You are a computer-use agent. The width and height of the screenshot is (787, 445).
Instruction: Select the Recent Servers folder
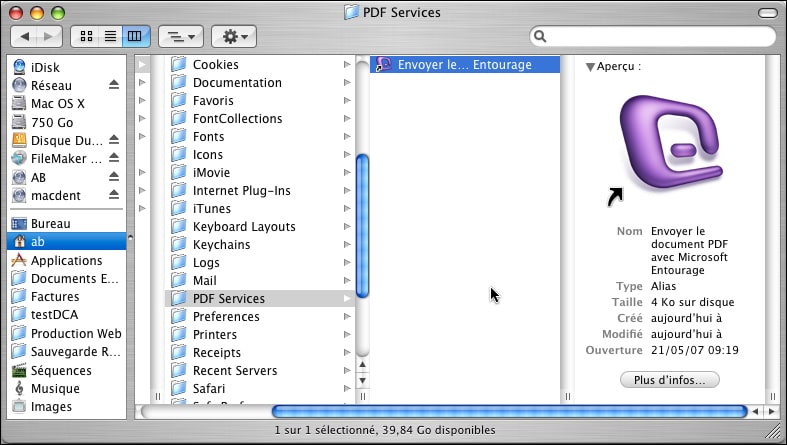[x=259, y=370]
